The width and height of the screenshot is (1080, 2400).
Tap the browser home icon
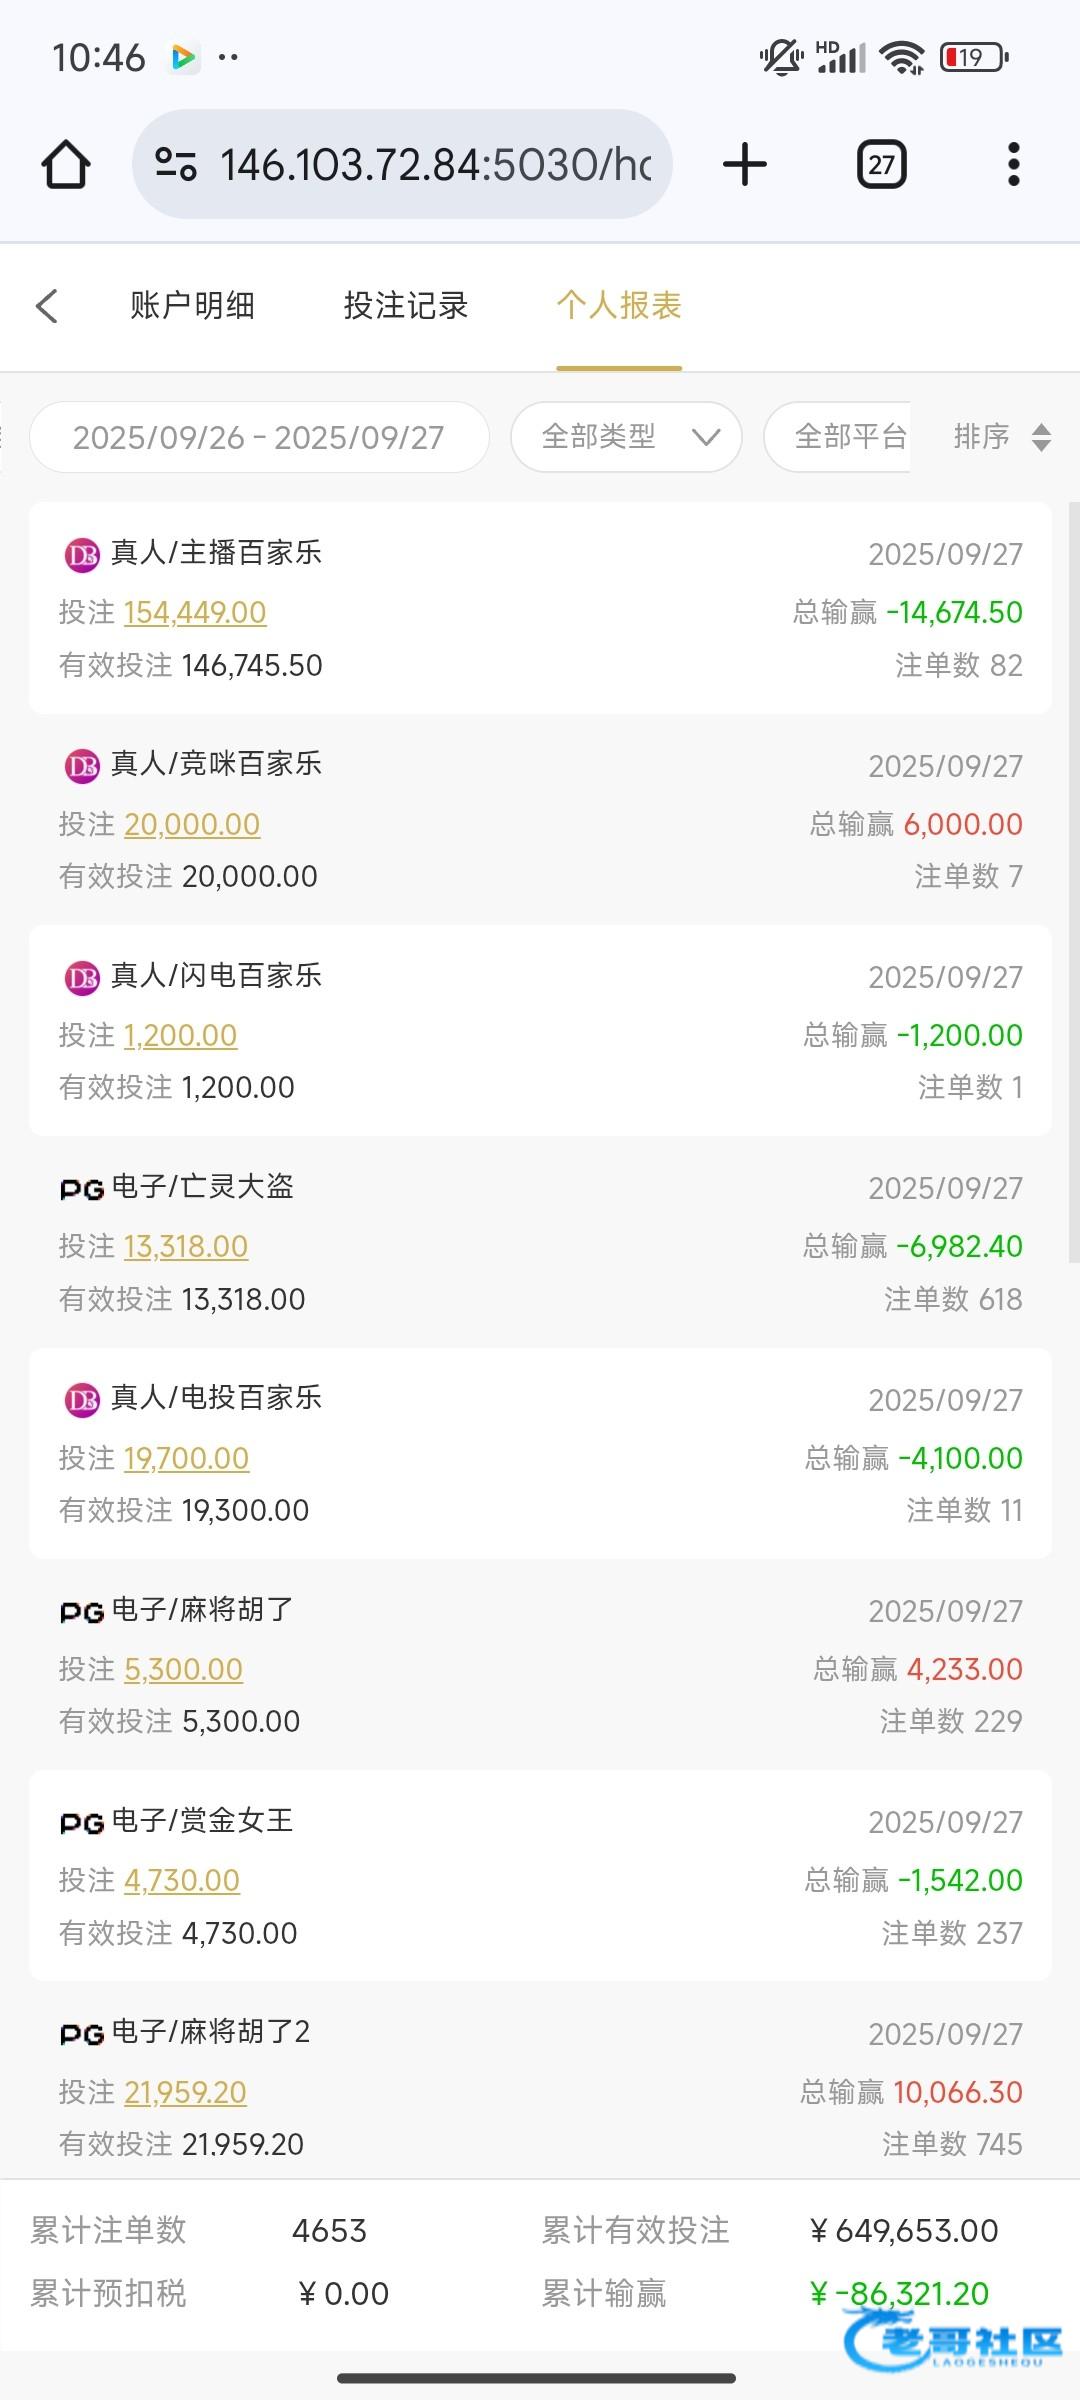click(x=66, y=165)
